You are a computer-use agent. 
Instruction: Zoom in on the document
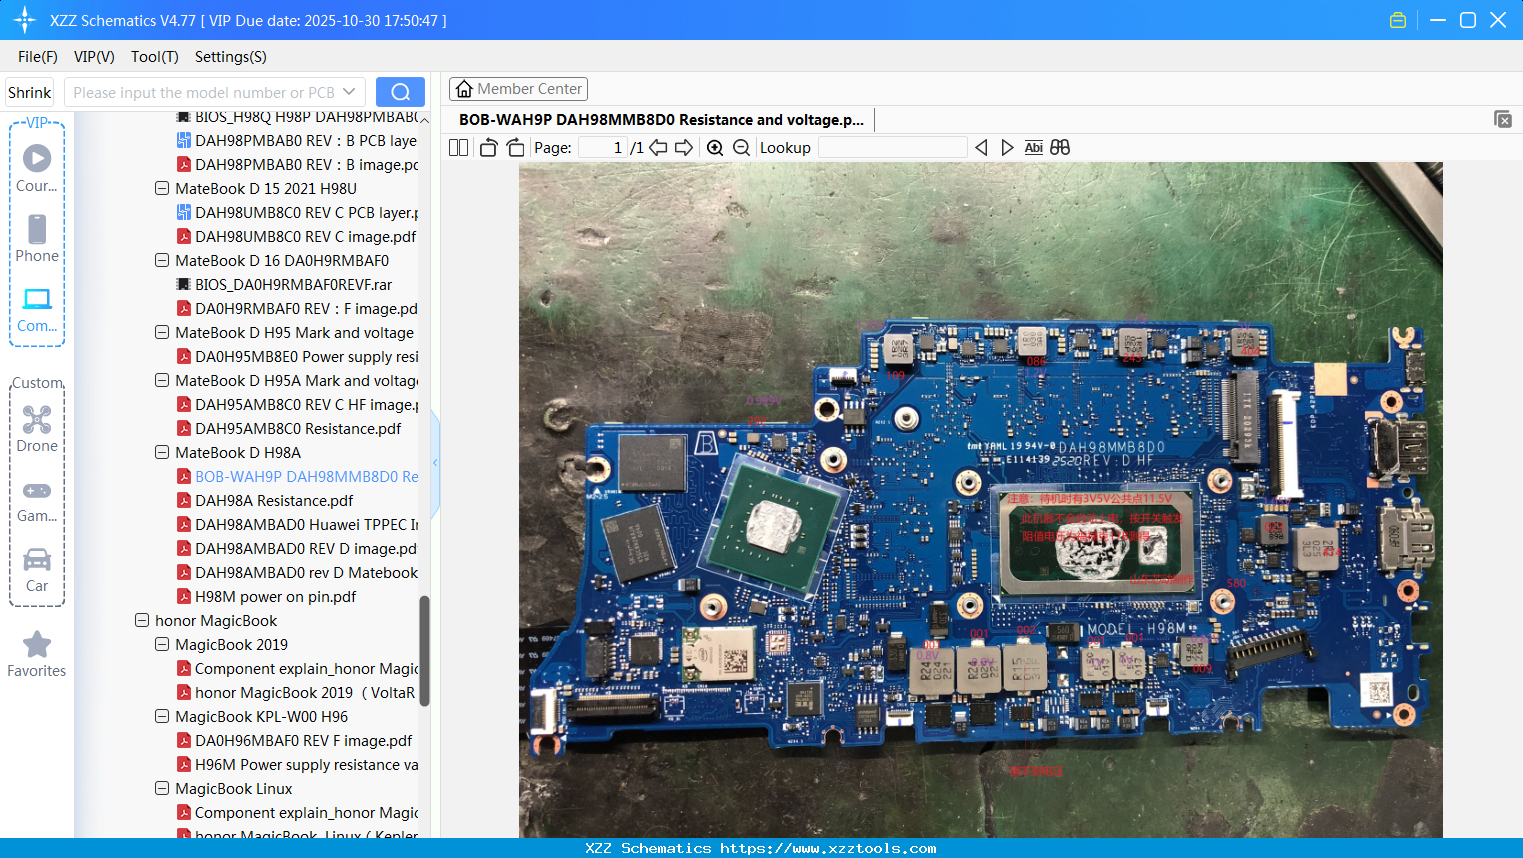coord(715,148)
